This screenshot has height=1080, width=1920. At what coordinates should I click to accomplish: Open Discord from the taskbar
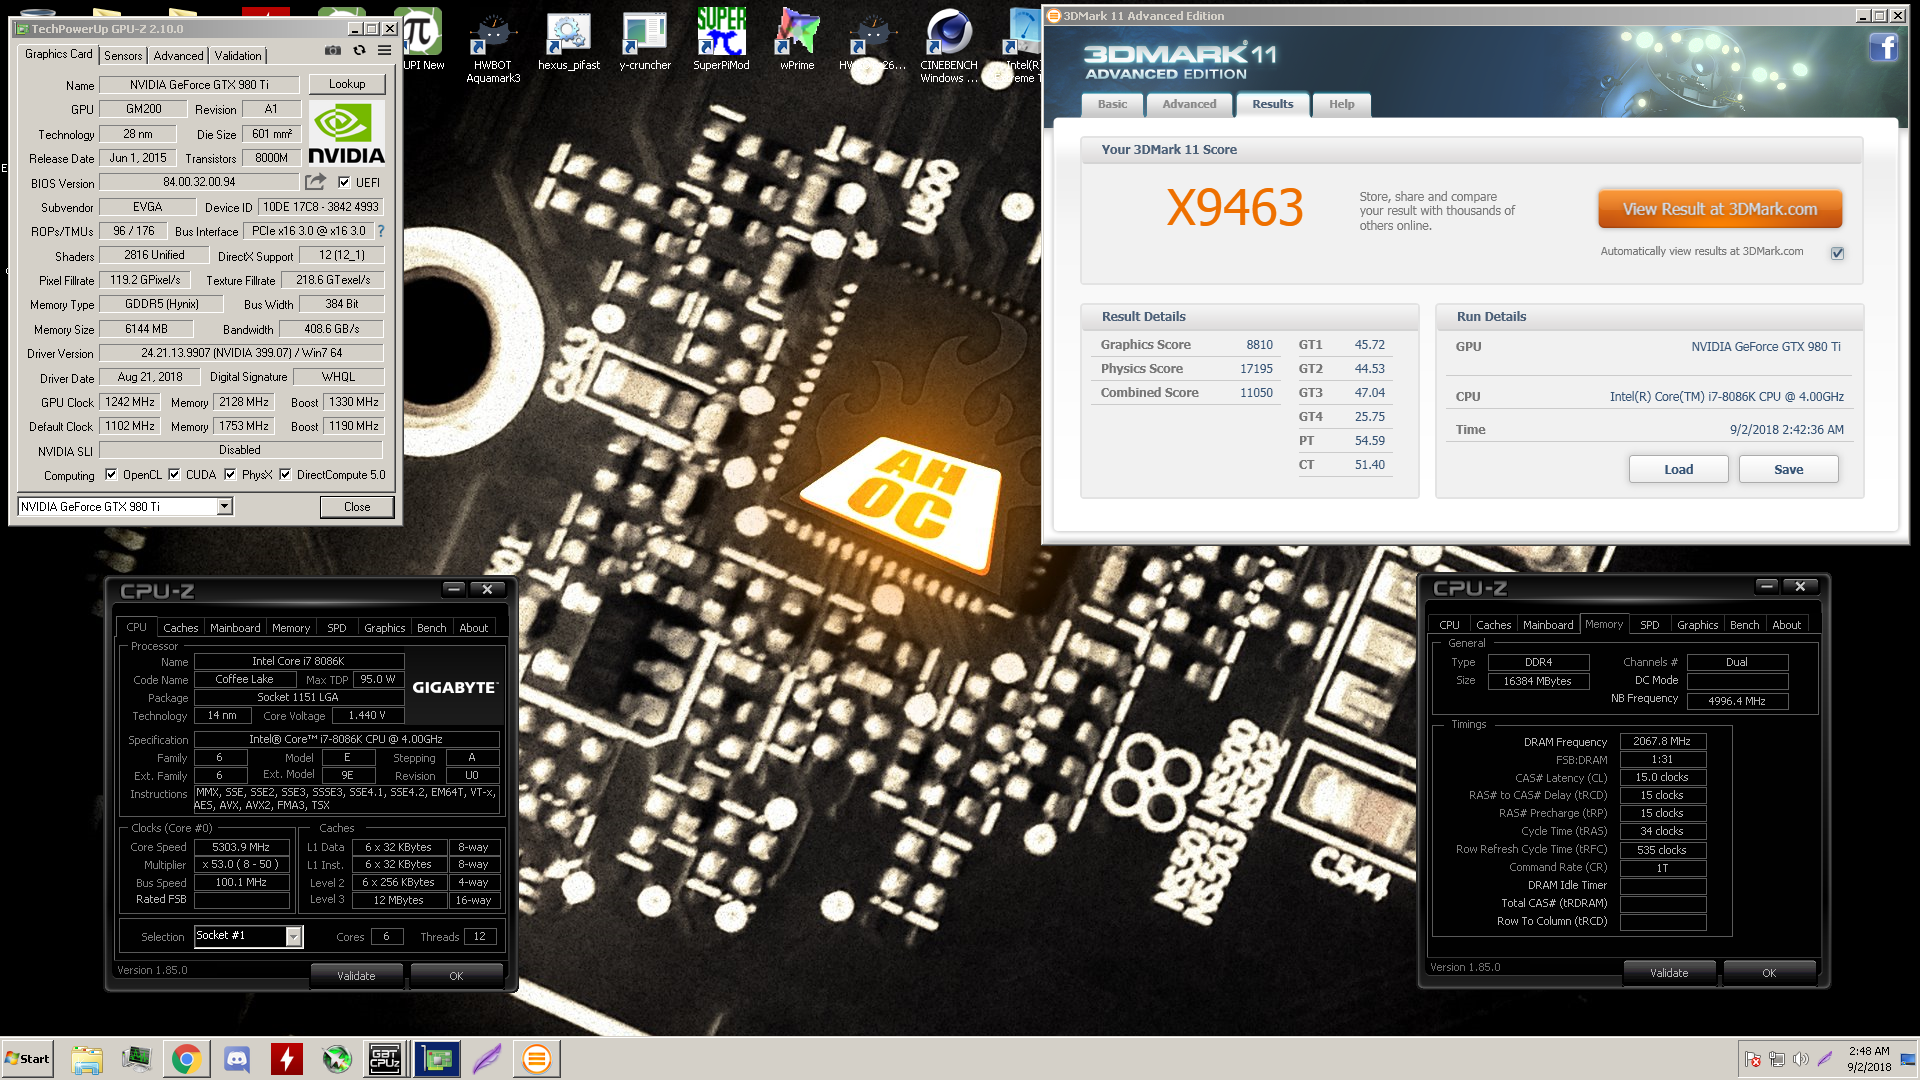[237, 1059]
